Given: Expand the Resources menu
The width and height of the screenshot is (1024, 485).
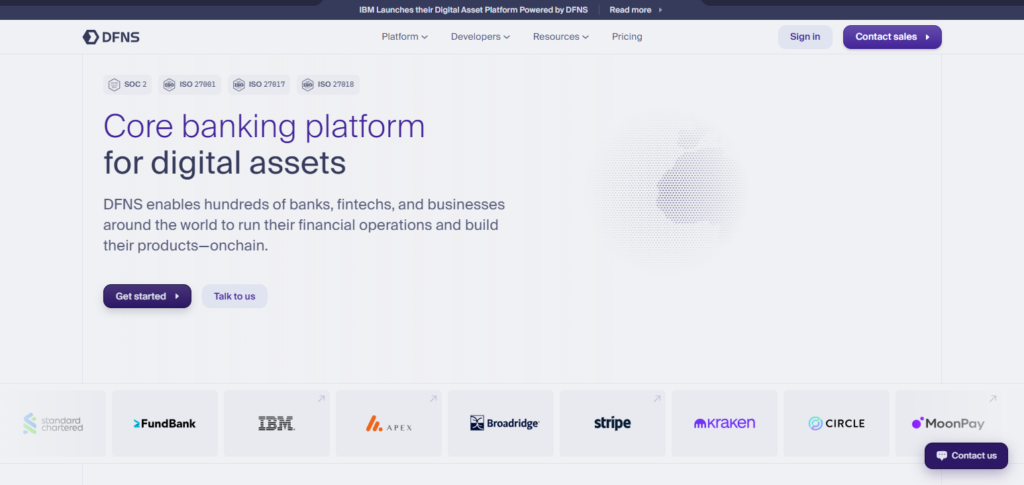Looking at the screenshot, I should [560, 37].
